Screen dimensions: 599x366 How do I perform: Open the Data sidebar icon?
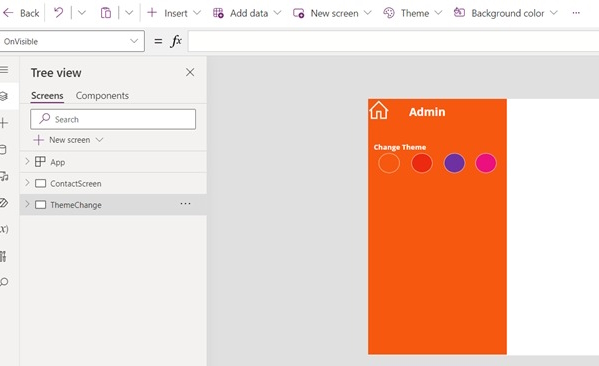[x=3, y=150]
